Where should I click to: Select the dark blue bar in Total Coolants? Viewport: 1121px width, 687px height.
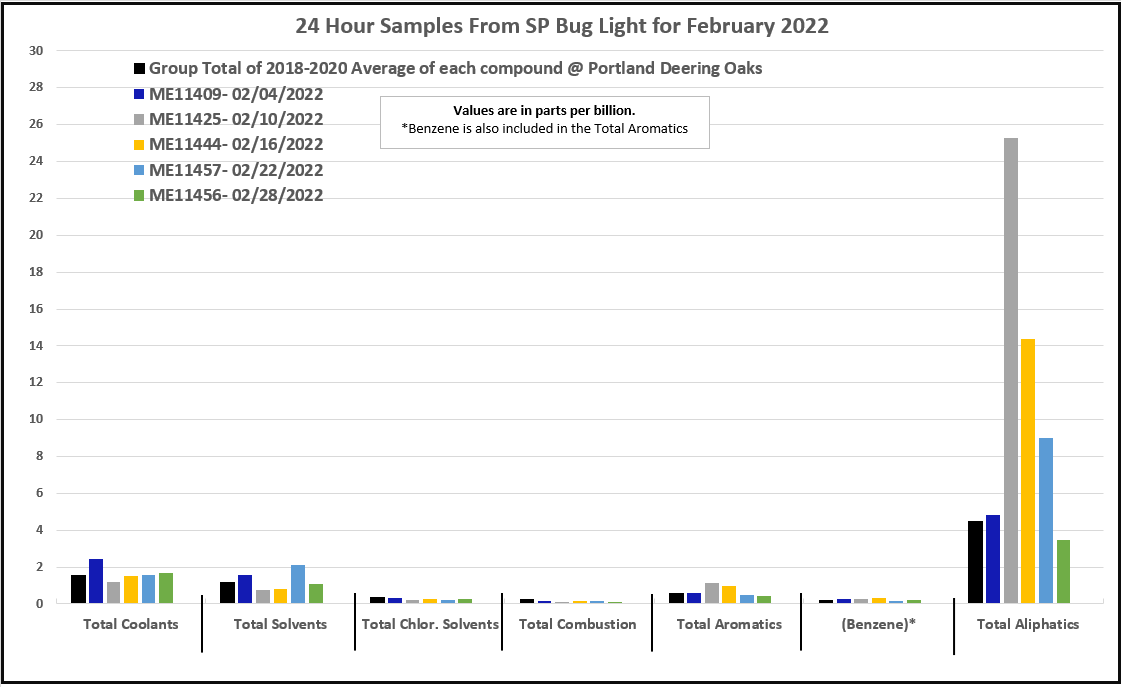tap(96, 581)
